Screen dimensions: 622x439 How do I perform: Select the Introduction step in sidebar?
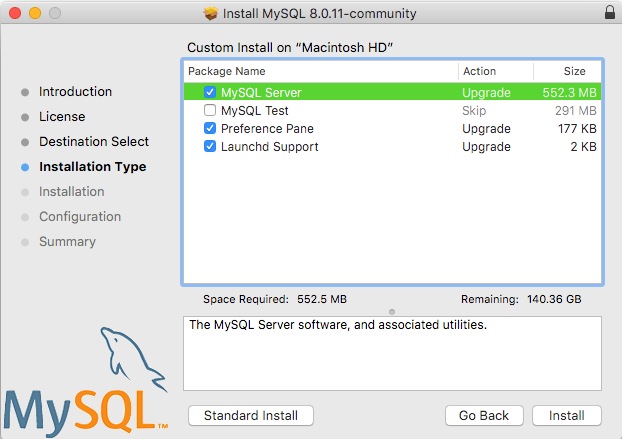75,92
